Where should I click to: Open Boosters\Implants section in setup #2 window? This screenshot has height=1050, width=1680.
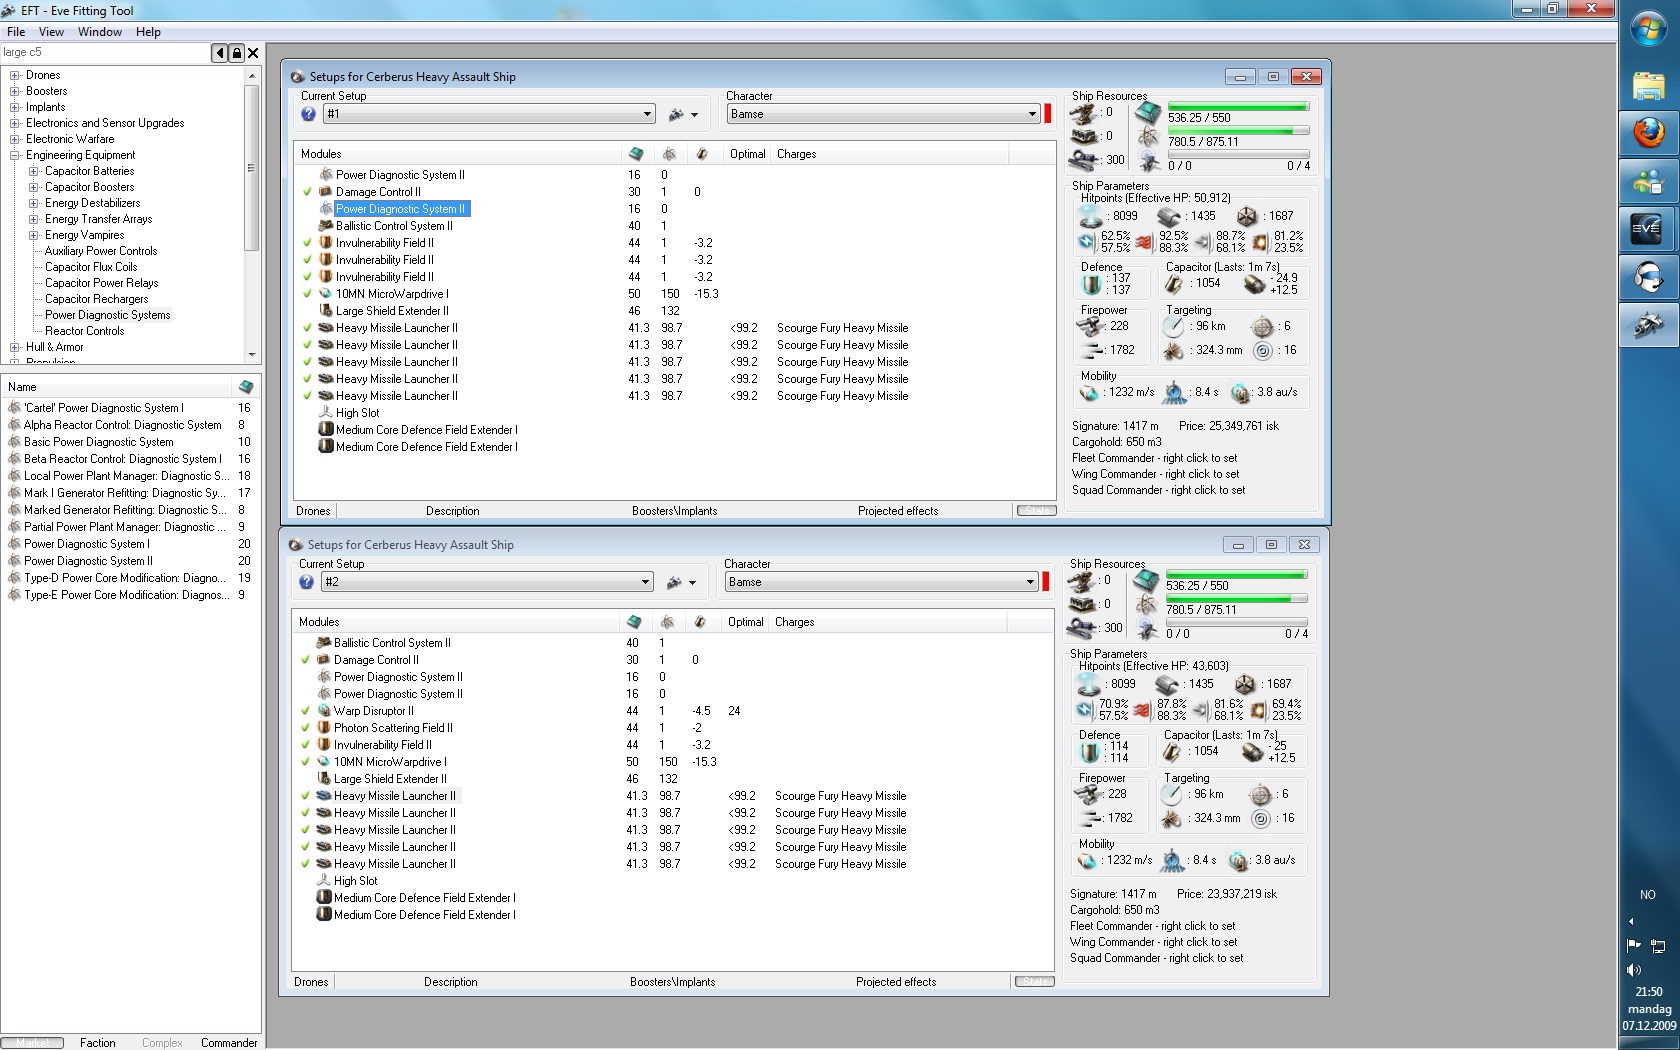click(673, 982)
